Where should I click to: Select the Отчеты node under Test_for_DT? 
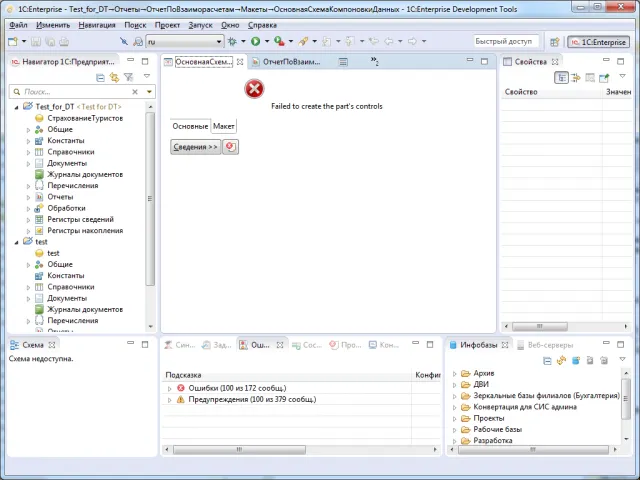tap(60, 197)
